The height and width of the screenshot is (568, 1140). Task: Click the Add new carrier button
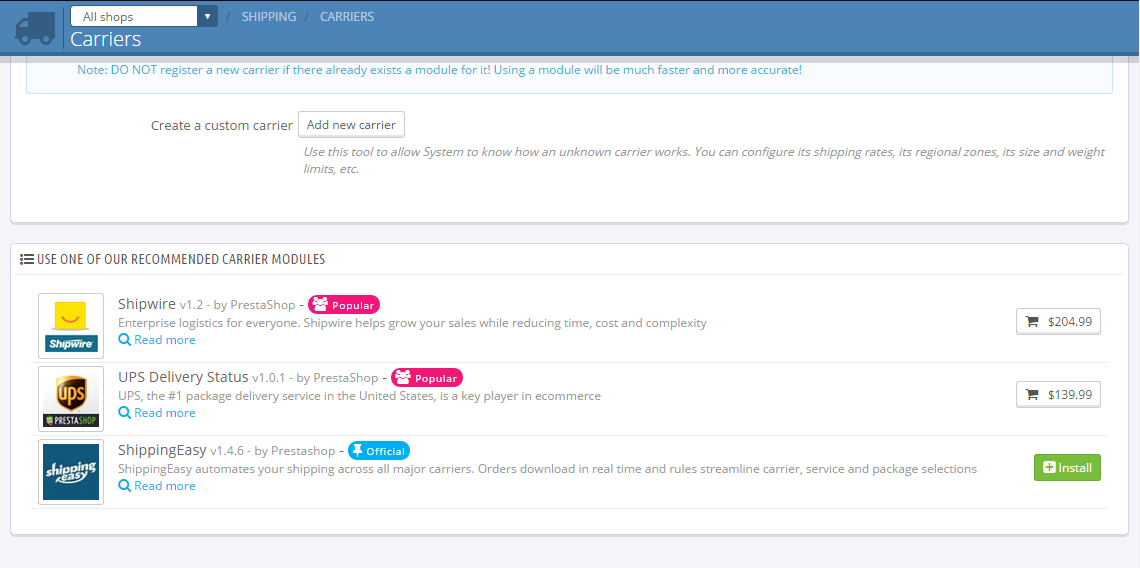pyautogui.click(x=351, y=124)
